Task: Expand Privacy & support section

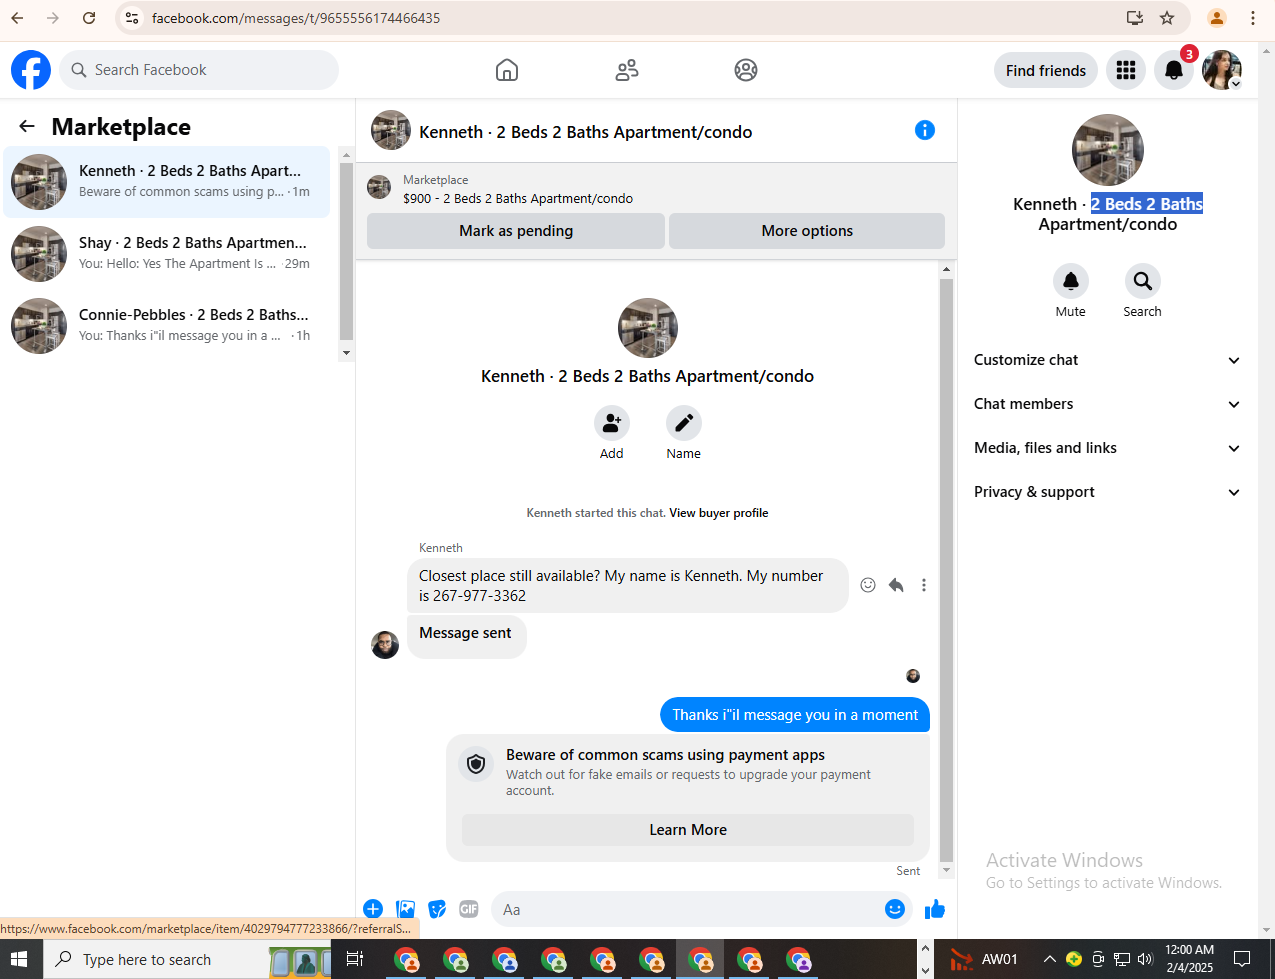Action: point(1107,492)
